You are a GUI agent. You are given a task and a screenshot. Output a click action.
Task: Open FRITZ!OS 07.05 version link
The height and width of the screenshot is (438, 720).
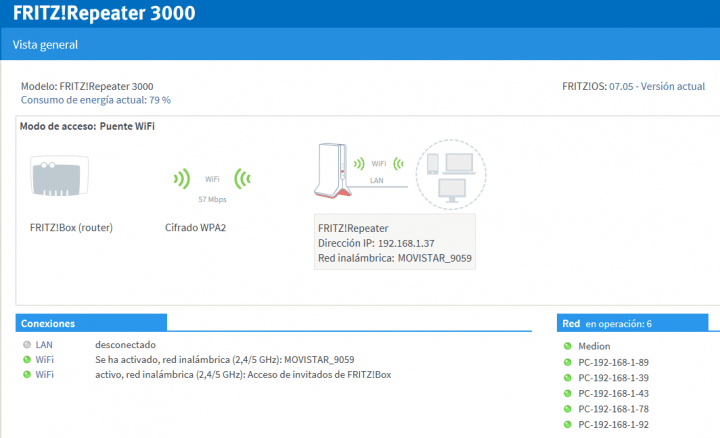(x=657, y=86)
